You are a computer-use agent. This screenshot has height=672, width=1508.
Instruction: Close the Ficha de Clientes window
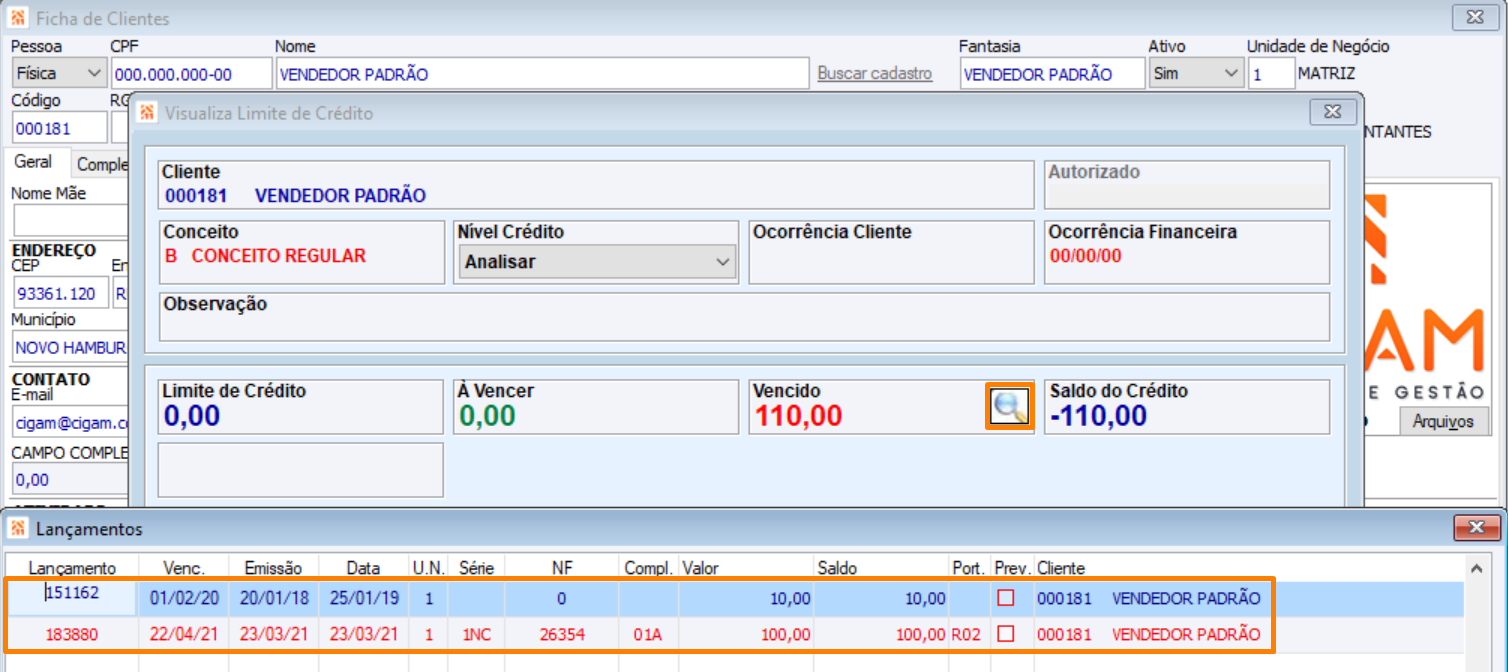pos(1476,18)
